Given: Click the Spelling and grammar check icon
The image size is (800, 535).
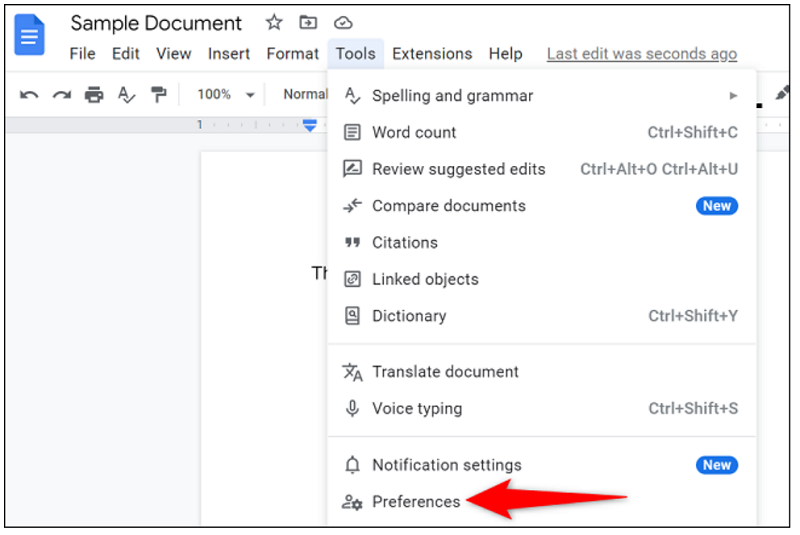Looking at the screenshot, I should tap(352, 96).
